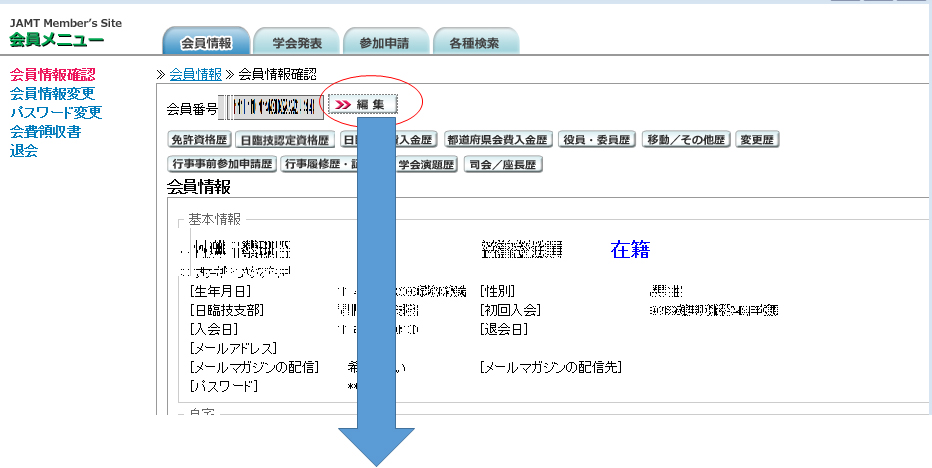Click the 司会/座長歴 button
Image resolution: width=932 pixels, height=468 pixels.
tap(503, 164)
